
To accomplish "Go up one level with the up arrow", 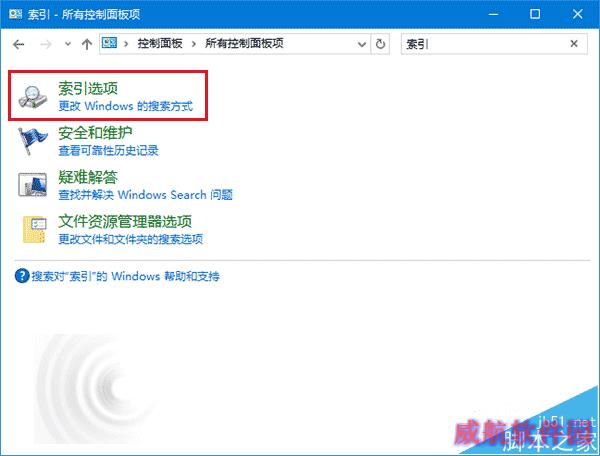I will tap(87, 44).
